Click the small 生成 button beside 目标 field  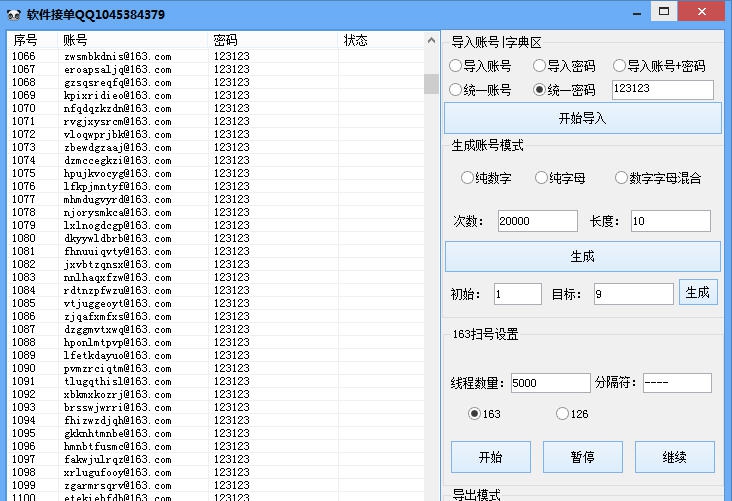(698, 293)
